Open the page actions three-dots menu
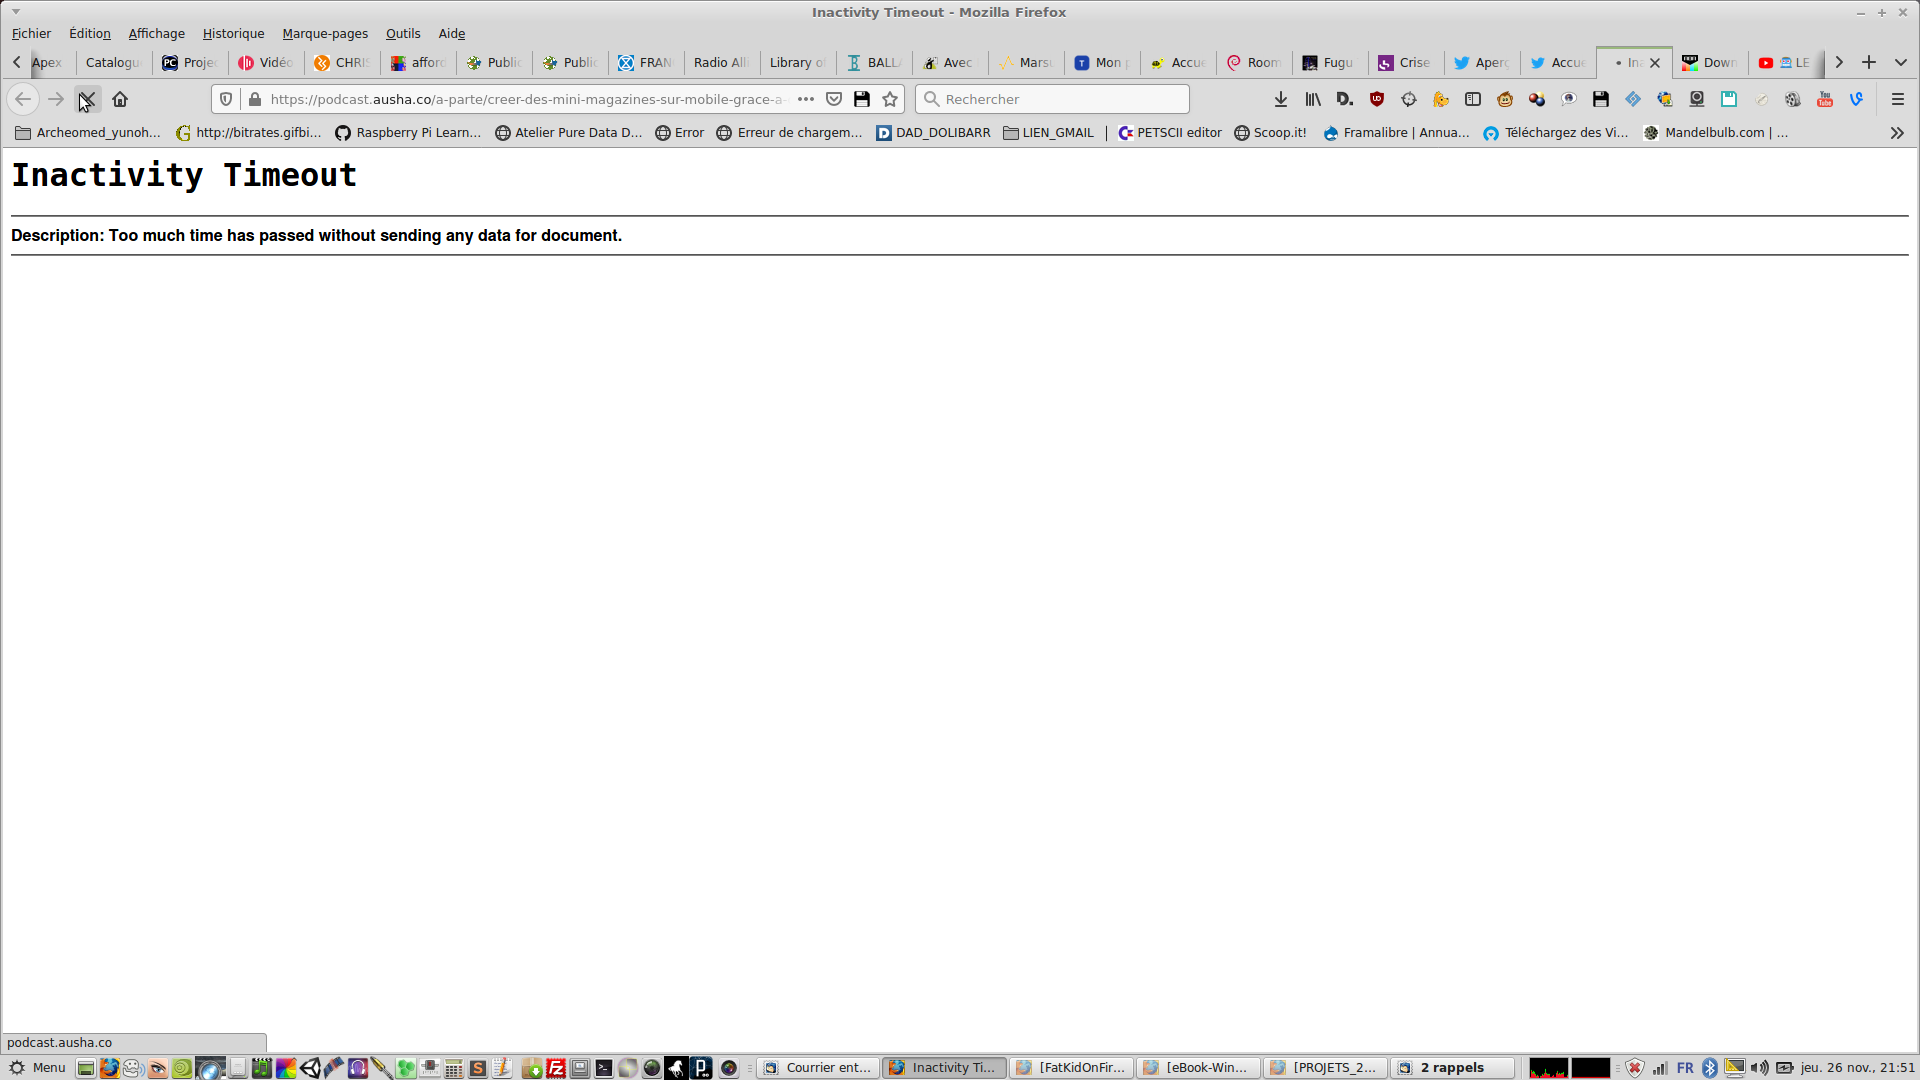This screenshot has width=1920, height=1080. tap(805, 99)
